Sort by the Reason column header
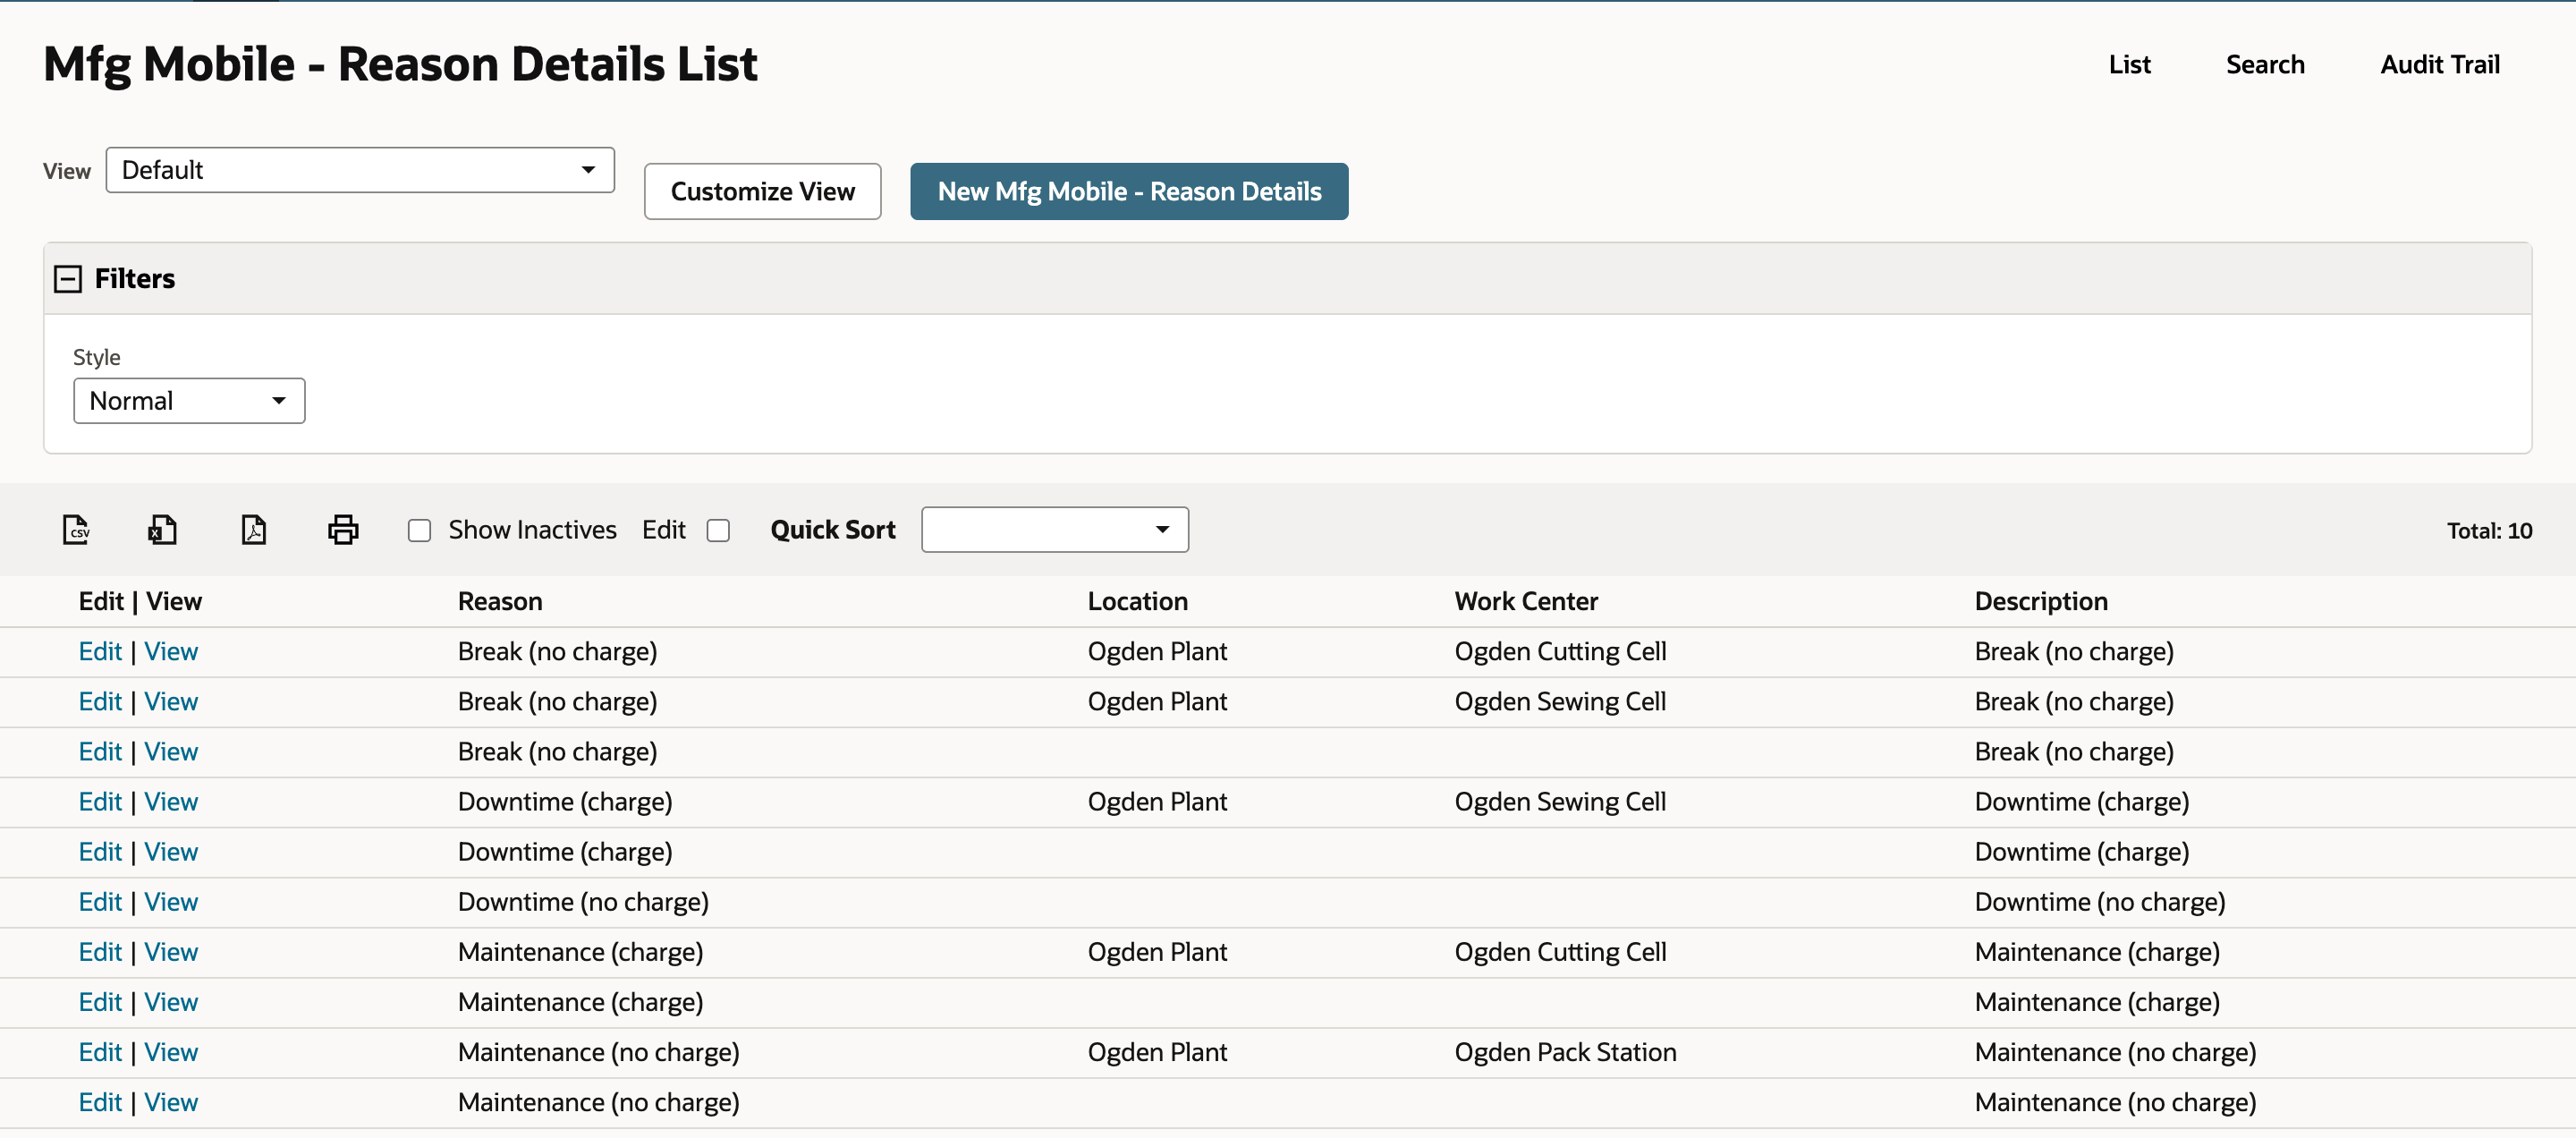The width and height of the screenshot is (2576, 1138). (x=500, y=601)
